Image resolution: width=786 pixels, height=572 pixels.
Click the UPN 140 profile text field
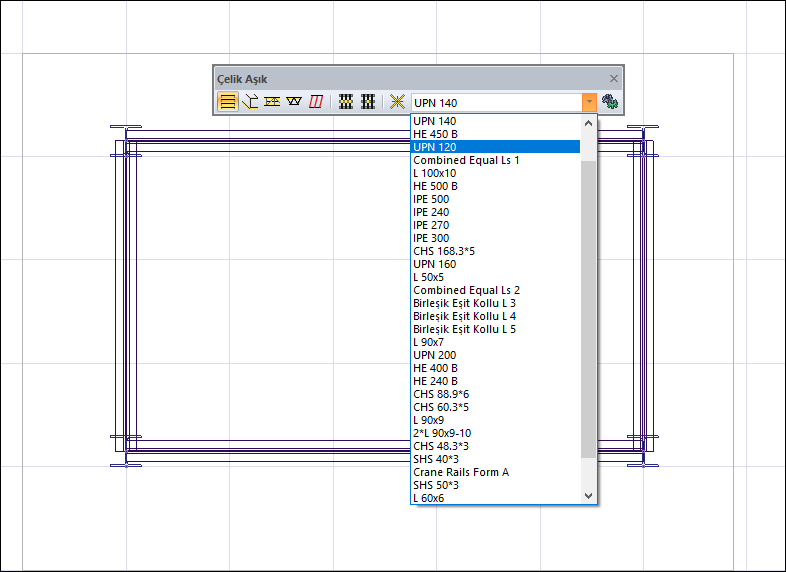(x=495, y=102)
